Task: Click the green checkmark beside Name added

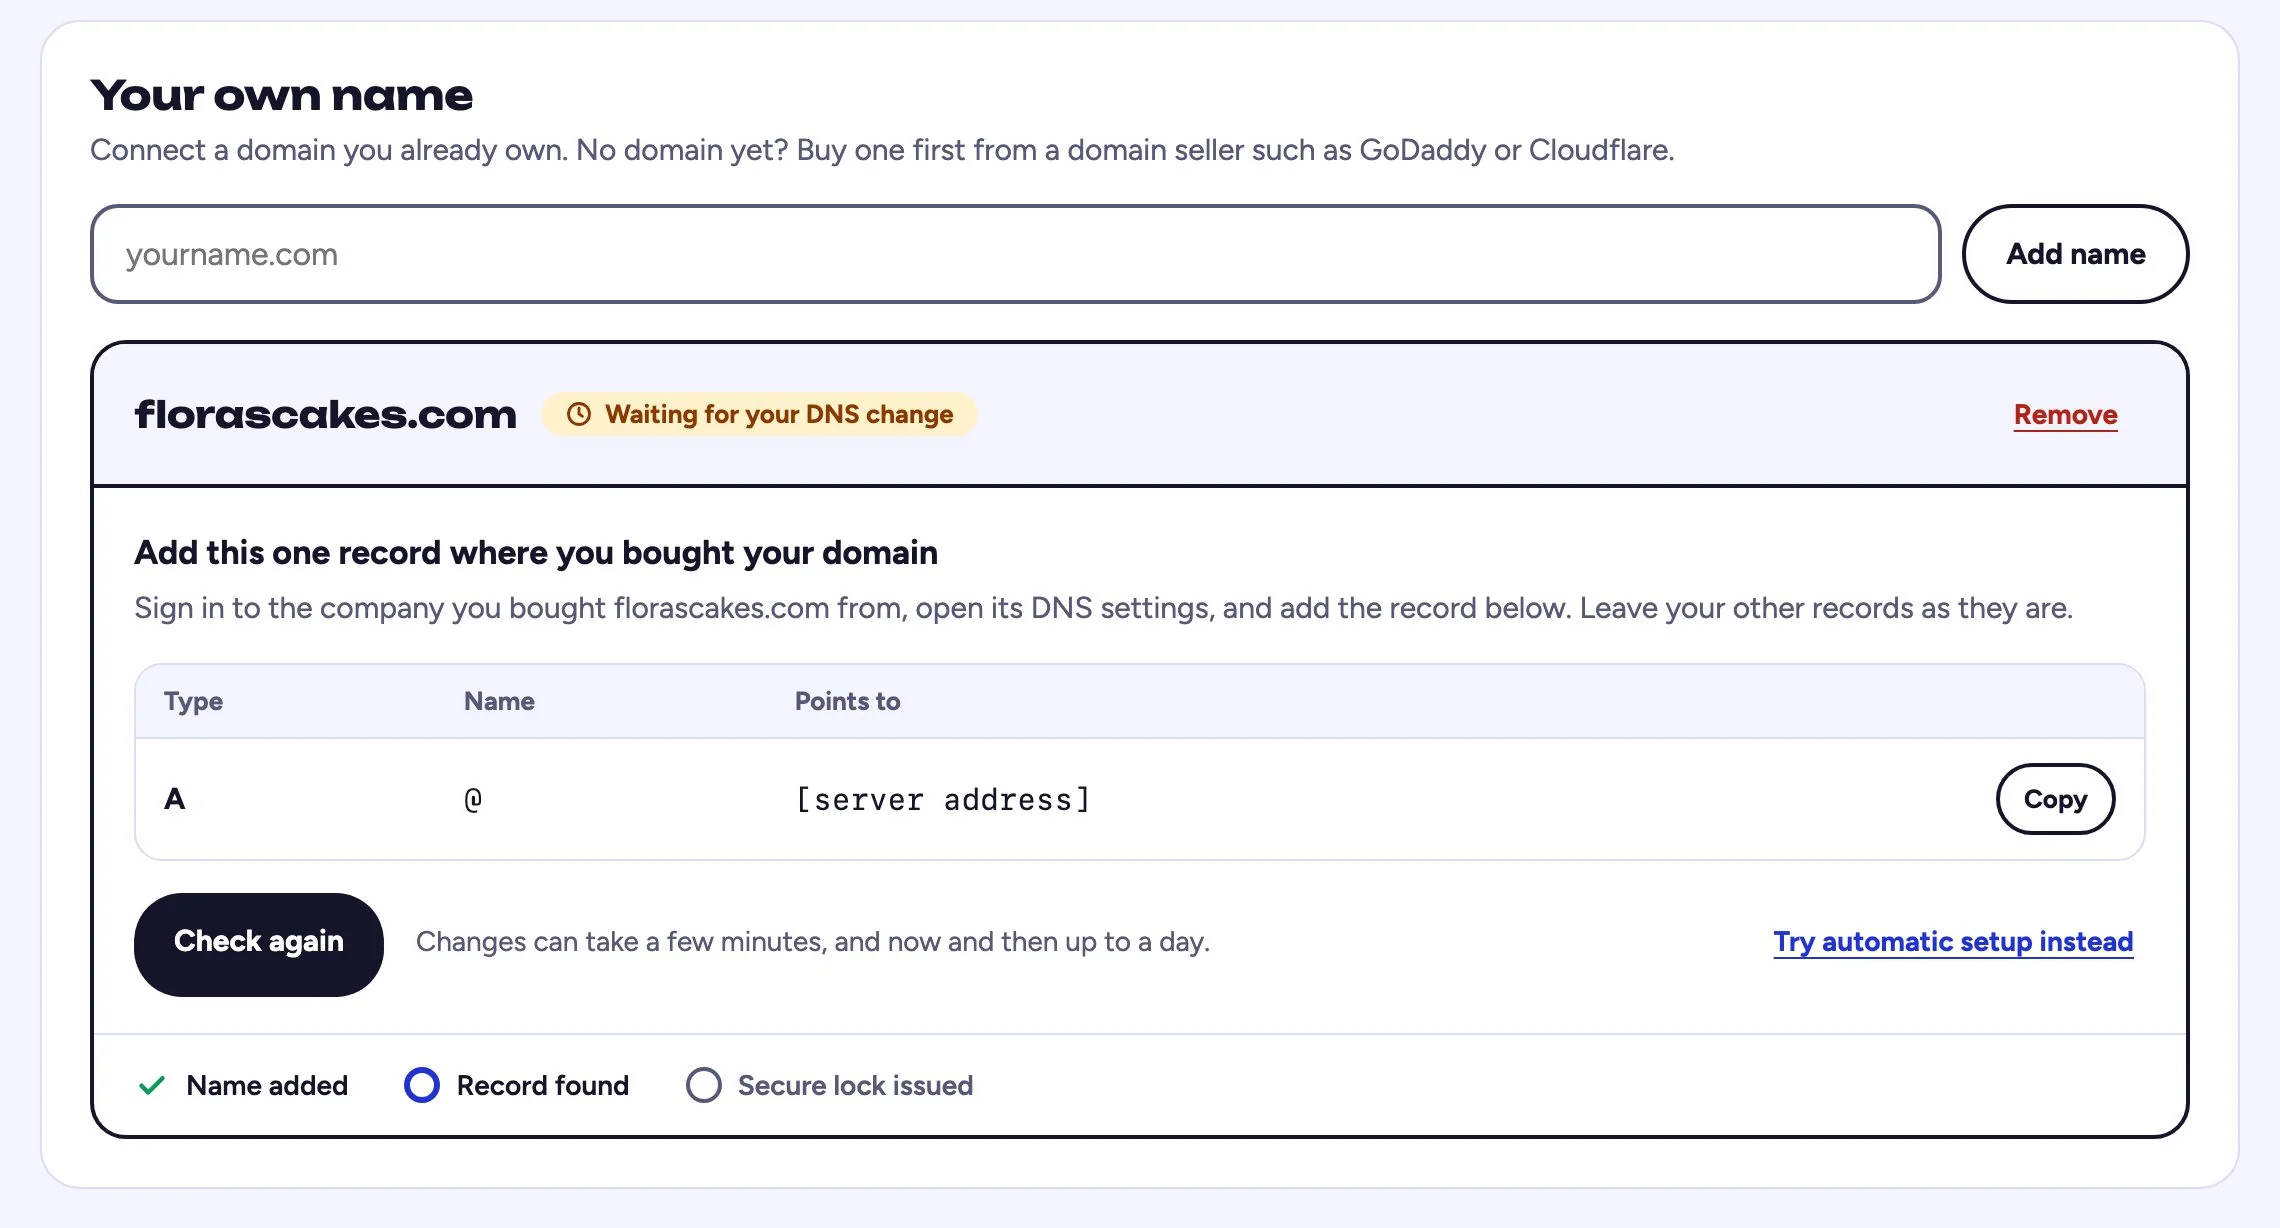Action: point(152,1085)
